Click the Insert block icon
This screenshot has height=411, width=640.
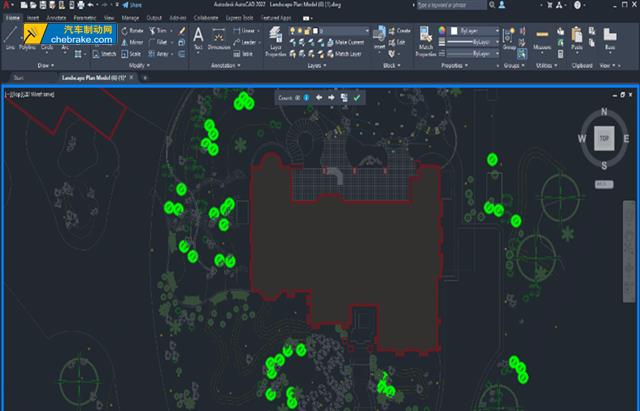coord(379,39)
